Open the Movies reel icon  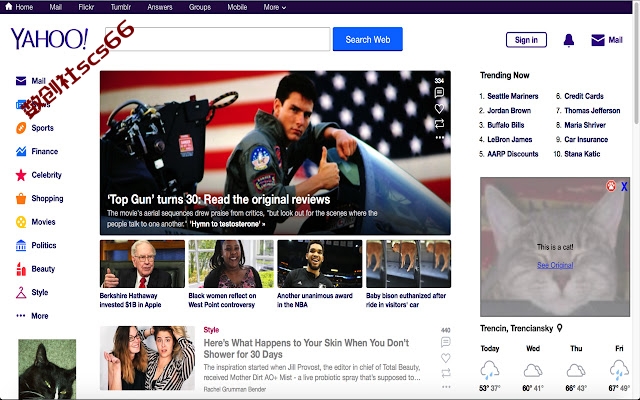pyautogui.click(x=21, y=222)
